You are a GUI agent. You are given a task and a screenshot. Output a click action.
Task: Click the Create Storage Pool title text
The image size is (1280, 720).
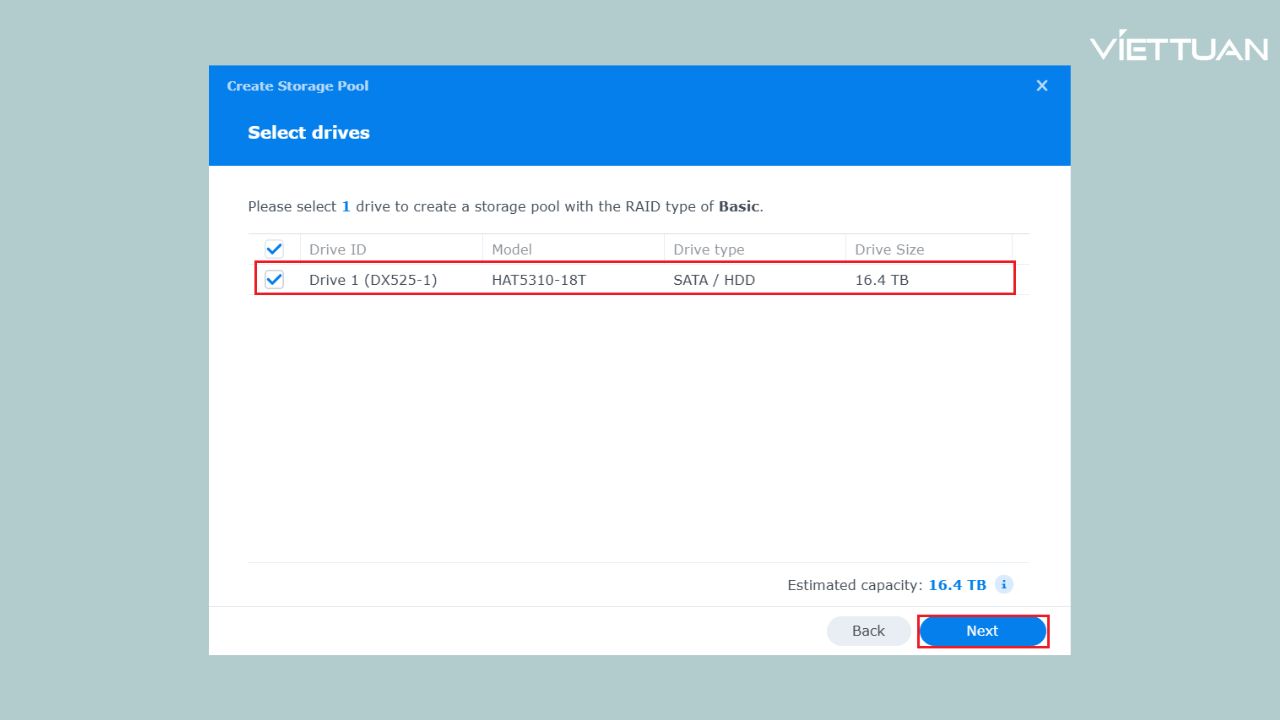tap(297, 86)
